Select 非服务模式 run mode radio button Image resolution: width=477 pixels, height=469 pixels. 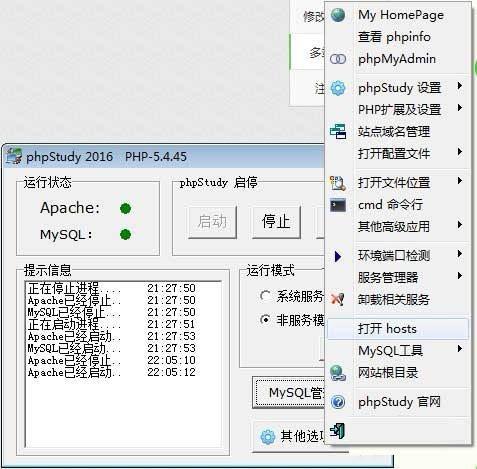tap(265, 320)
